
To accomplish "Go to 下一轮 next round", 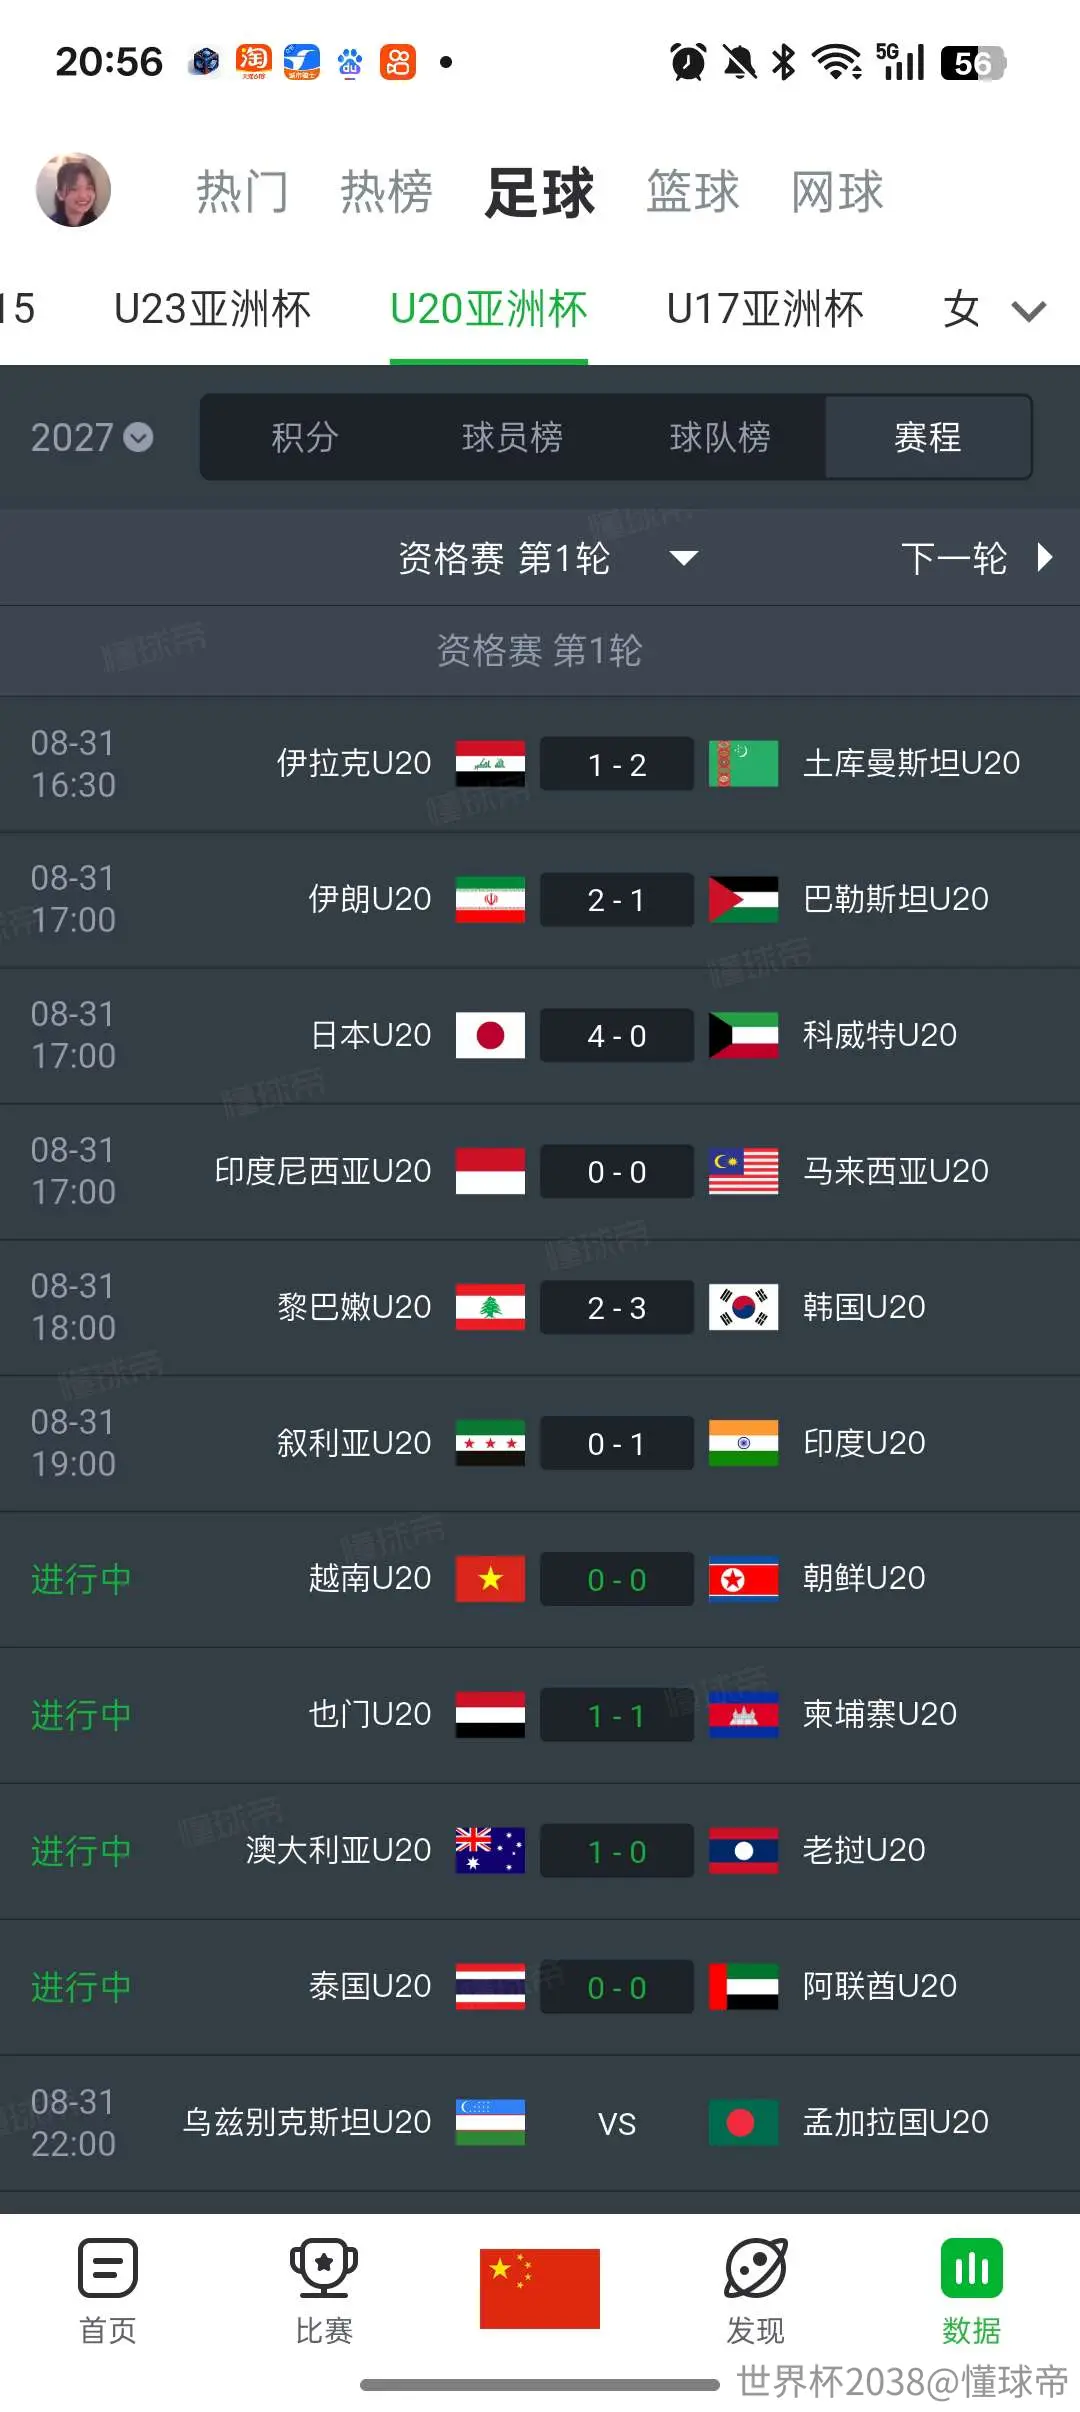I will (977, 558).
